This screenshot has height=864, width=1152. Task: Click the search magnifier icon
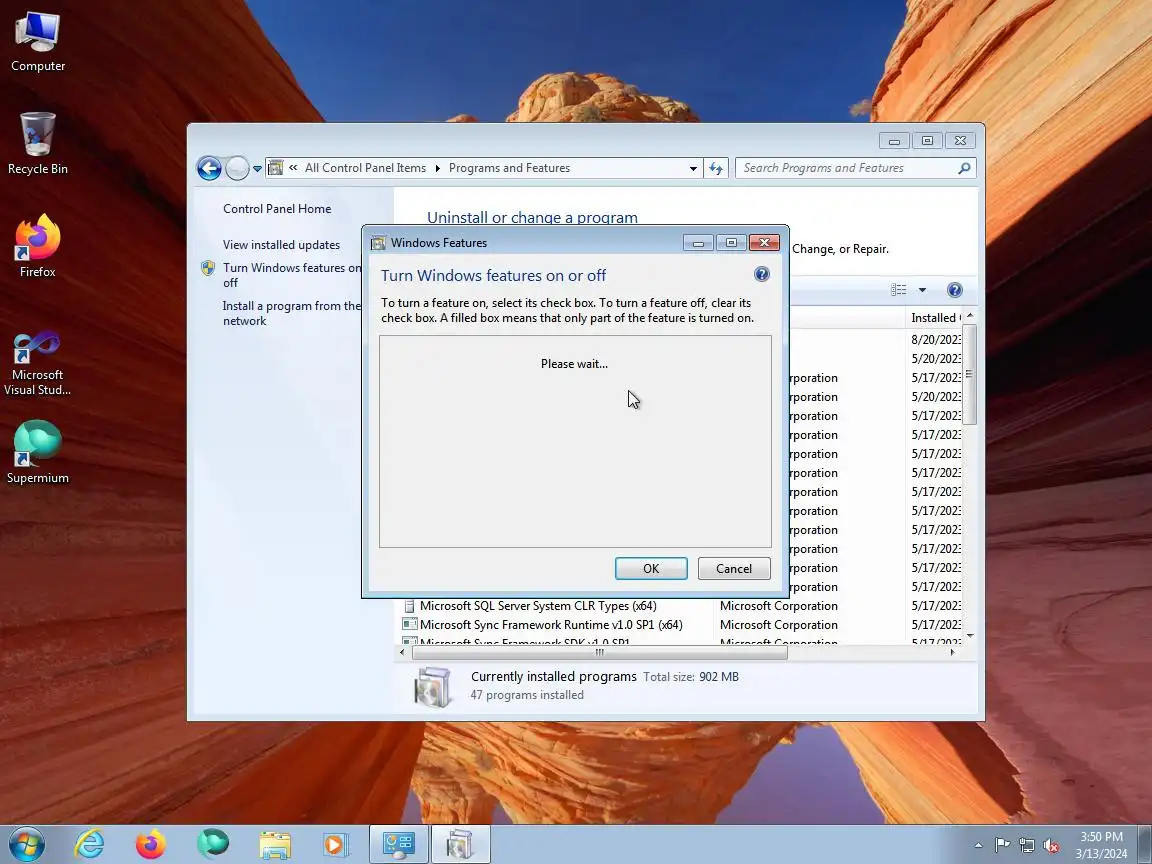tap(965, 168)
